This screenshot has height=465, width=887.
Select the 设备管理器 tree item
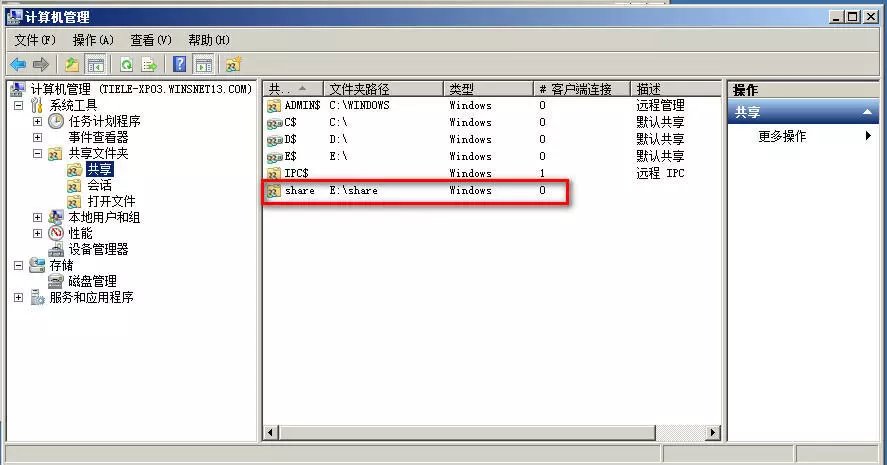pyautogui.click(x=98, y=249)
